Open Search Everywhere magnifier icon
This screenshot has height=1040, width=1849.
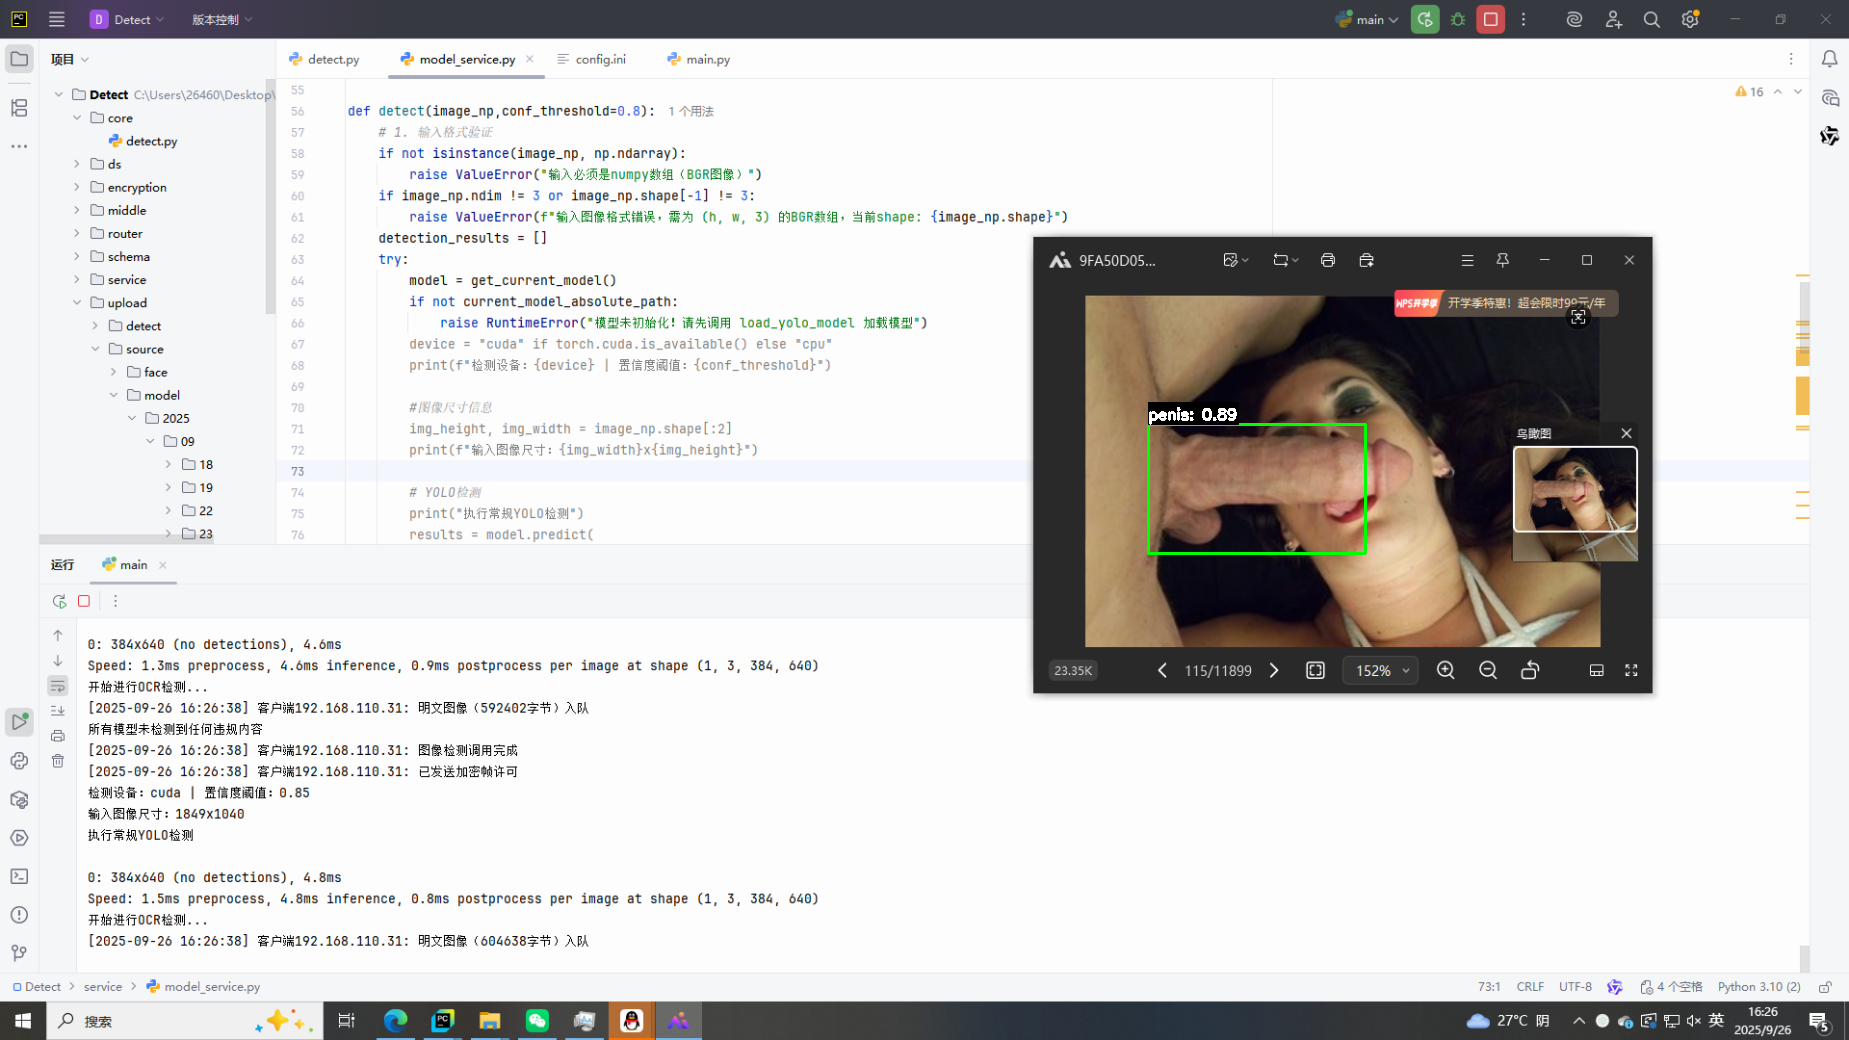[1651, 19]
